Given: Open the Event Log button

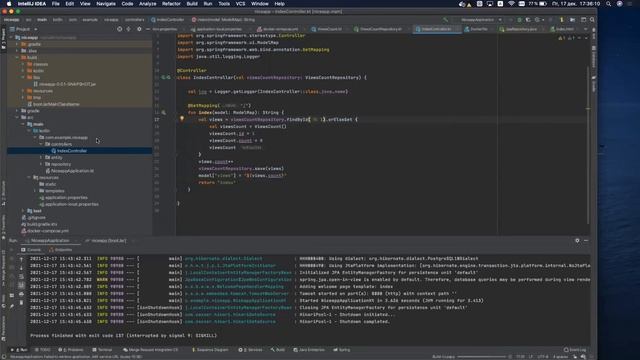Looking at the screenshot, I should 575,350.
